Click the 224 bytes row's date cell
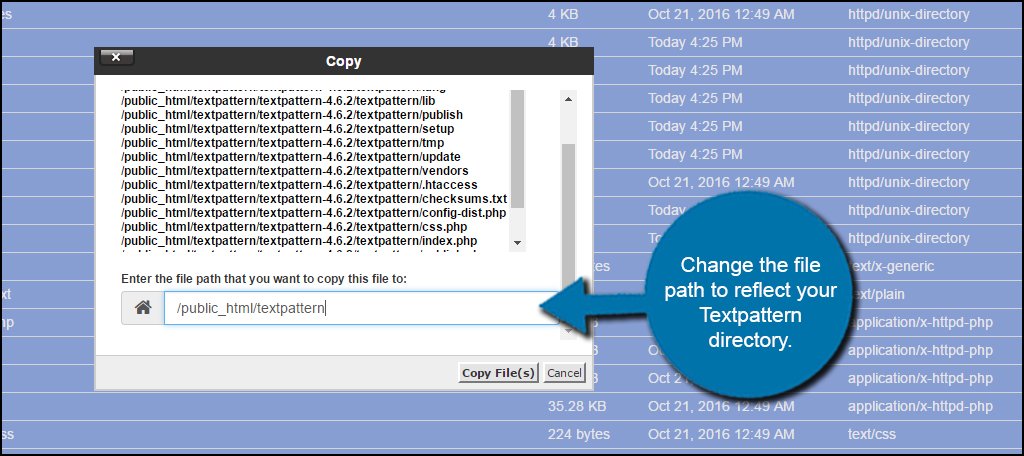1024x456 pixels. coord(722,434)
